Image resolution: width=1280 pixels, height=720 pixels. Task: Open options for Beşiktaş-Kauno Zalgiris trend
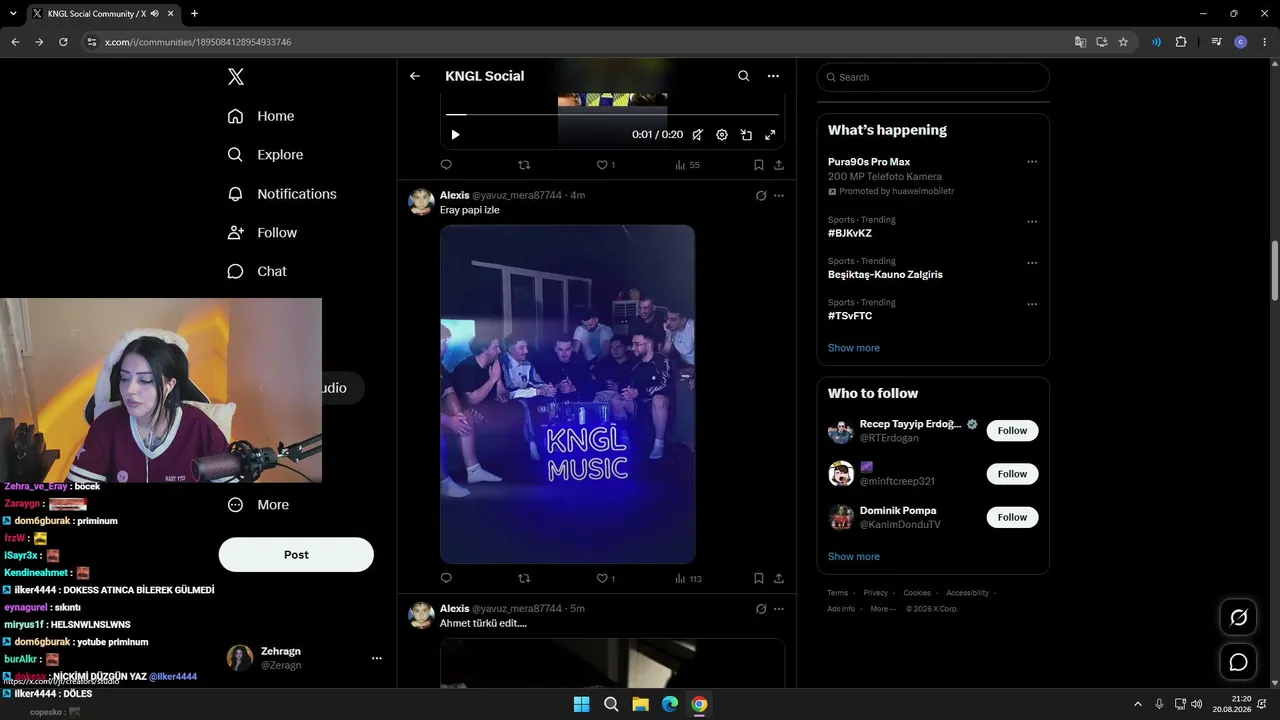tap(1032, 263)
